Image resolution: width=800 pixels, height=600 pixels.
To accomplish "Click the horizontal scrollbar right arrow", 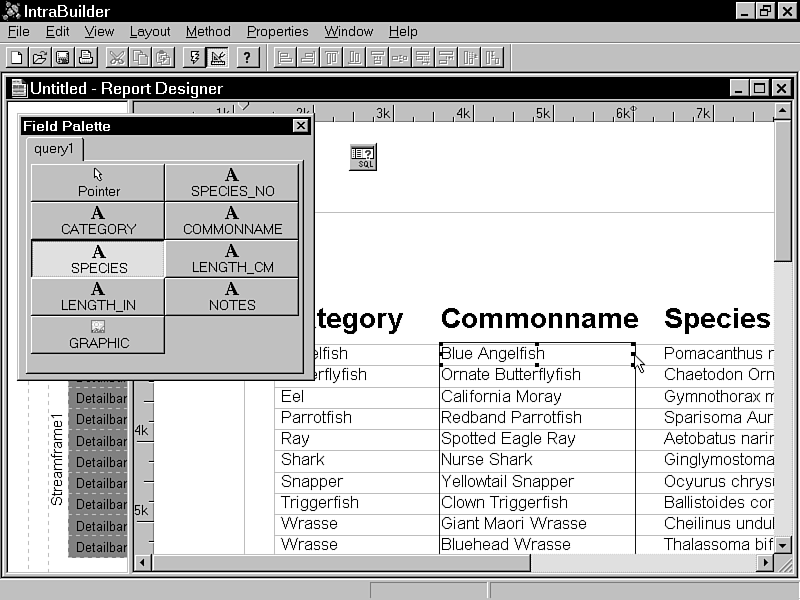I will [765, 563].
